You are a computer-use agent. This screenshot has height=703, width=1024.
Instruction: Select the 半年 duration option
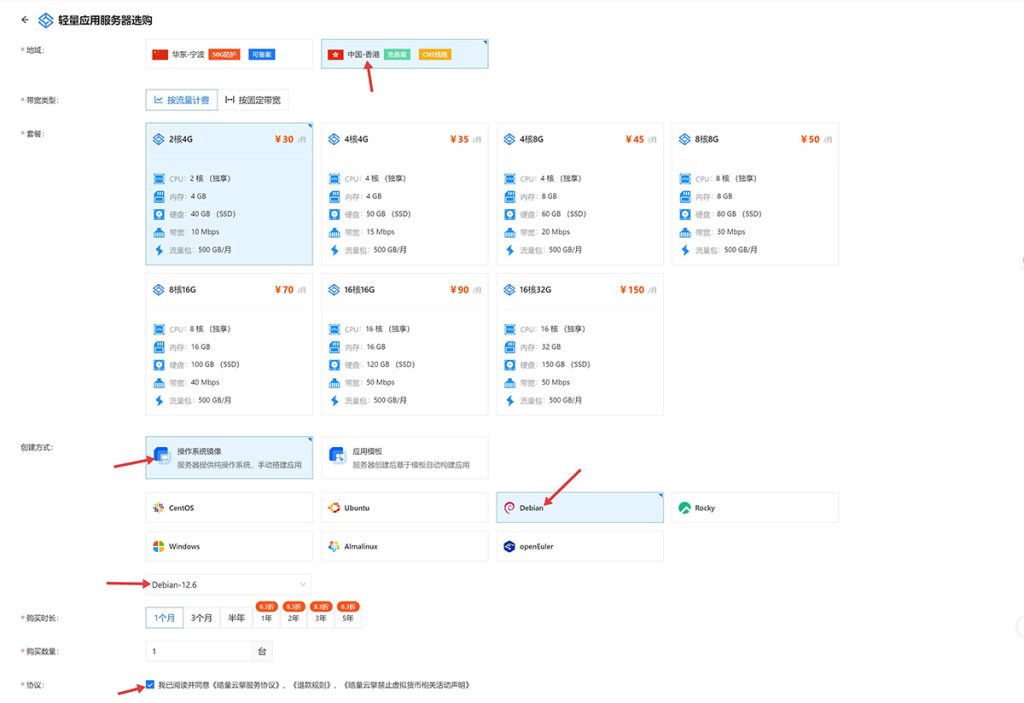pos(236,618)
